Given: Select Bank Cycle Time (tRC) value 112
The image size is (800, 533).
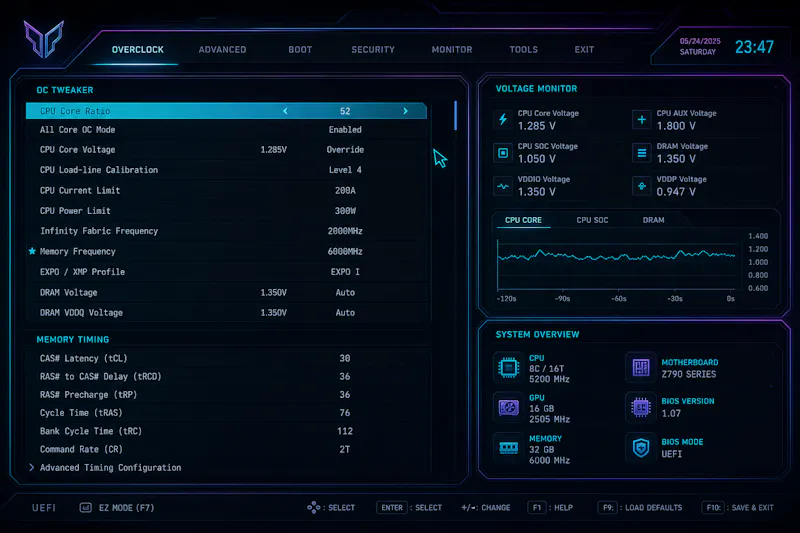Looking at the screenshot, I should click(x=345, y=431).
